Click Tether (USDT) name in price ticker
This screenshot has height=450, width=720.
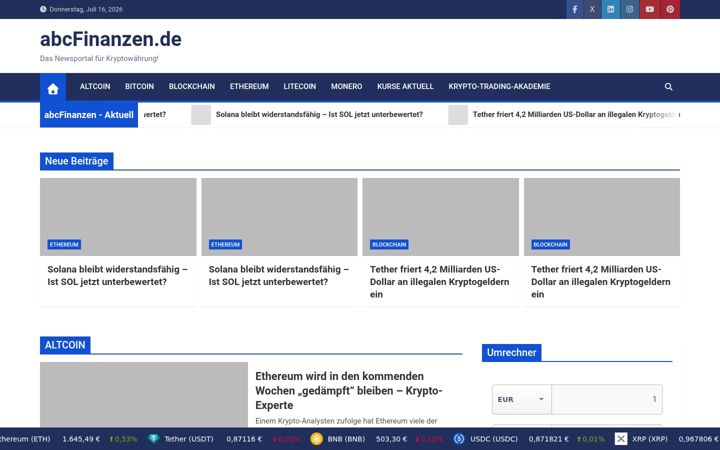[189, 439]
